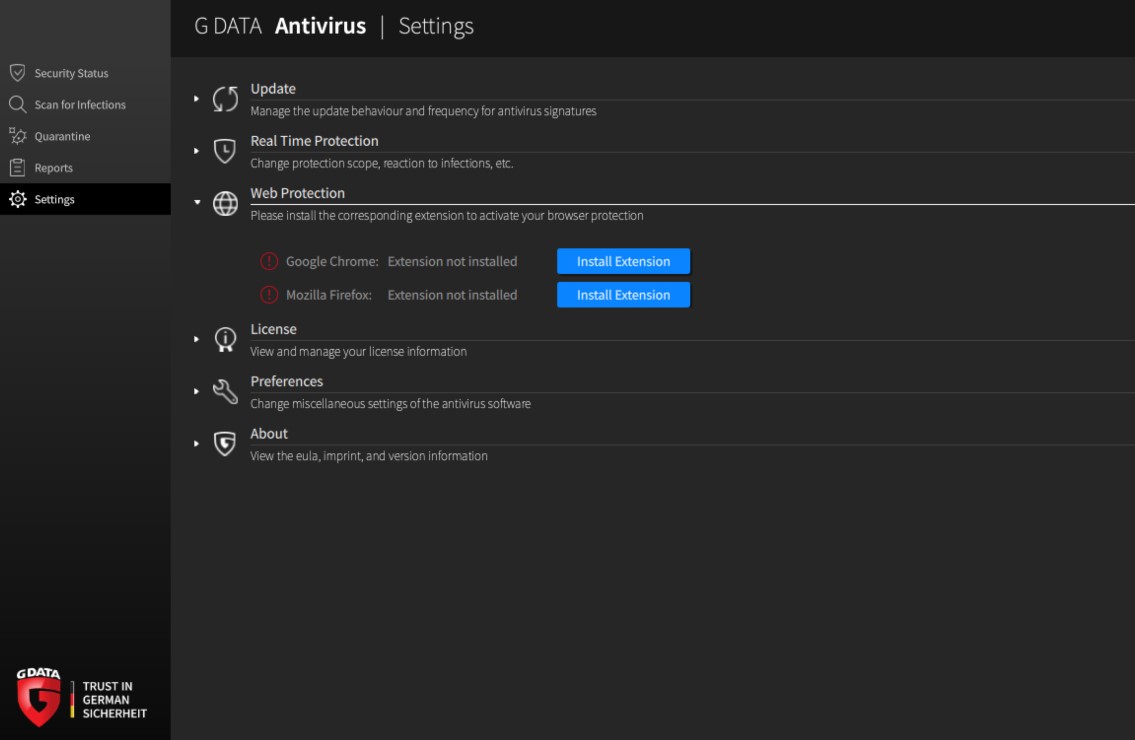The width and height of the screenshot is (1135, 740).
Task: Click the G DATA logo at bottom left
Action: [x=38, y=697]
